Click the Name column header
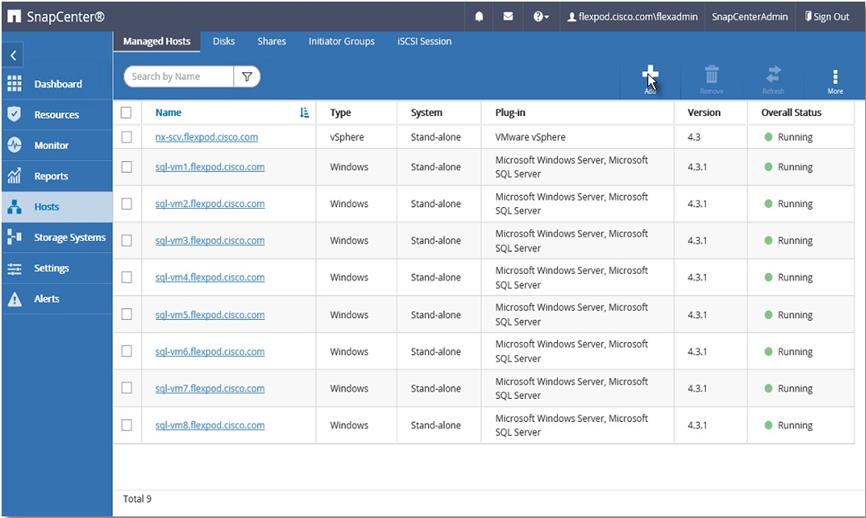 pyautogui.click(x=168, y=113)
